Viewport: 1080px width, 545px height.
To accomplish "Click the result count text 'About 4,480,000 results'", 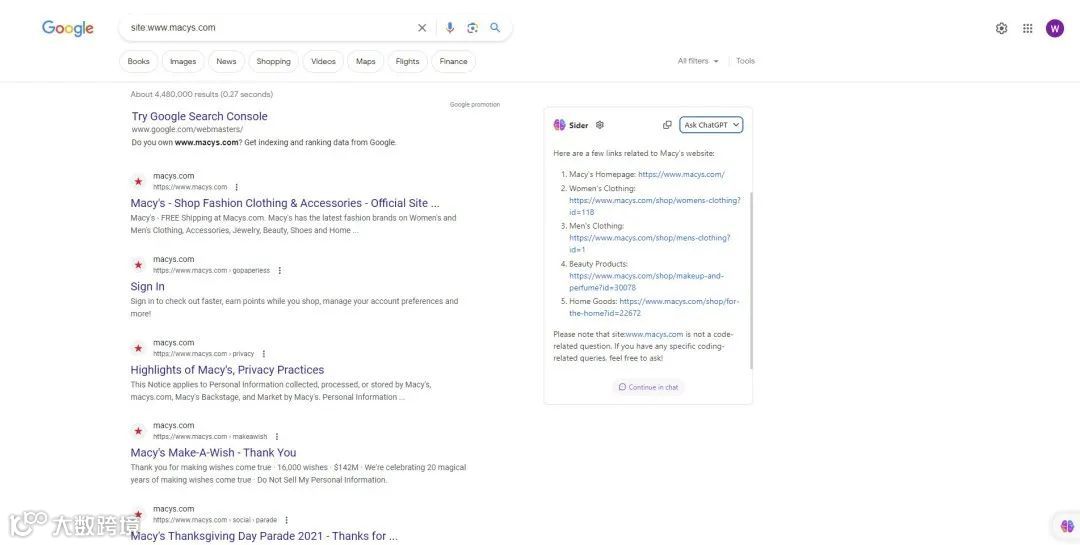I will [x=174, y=94].
